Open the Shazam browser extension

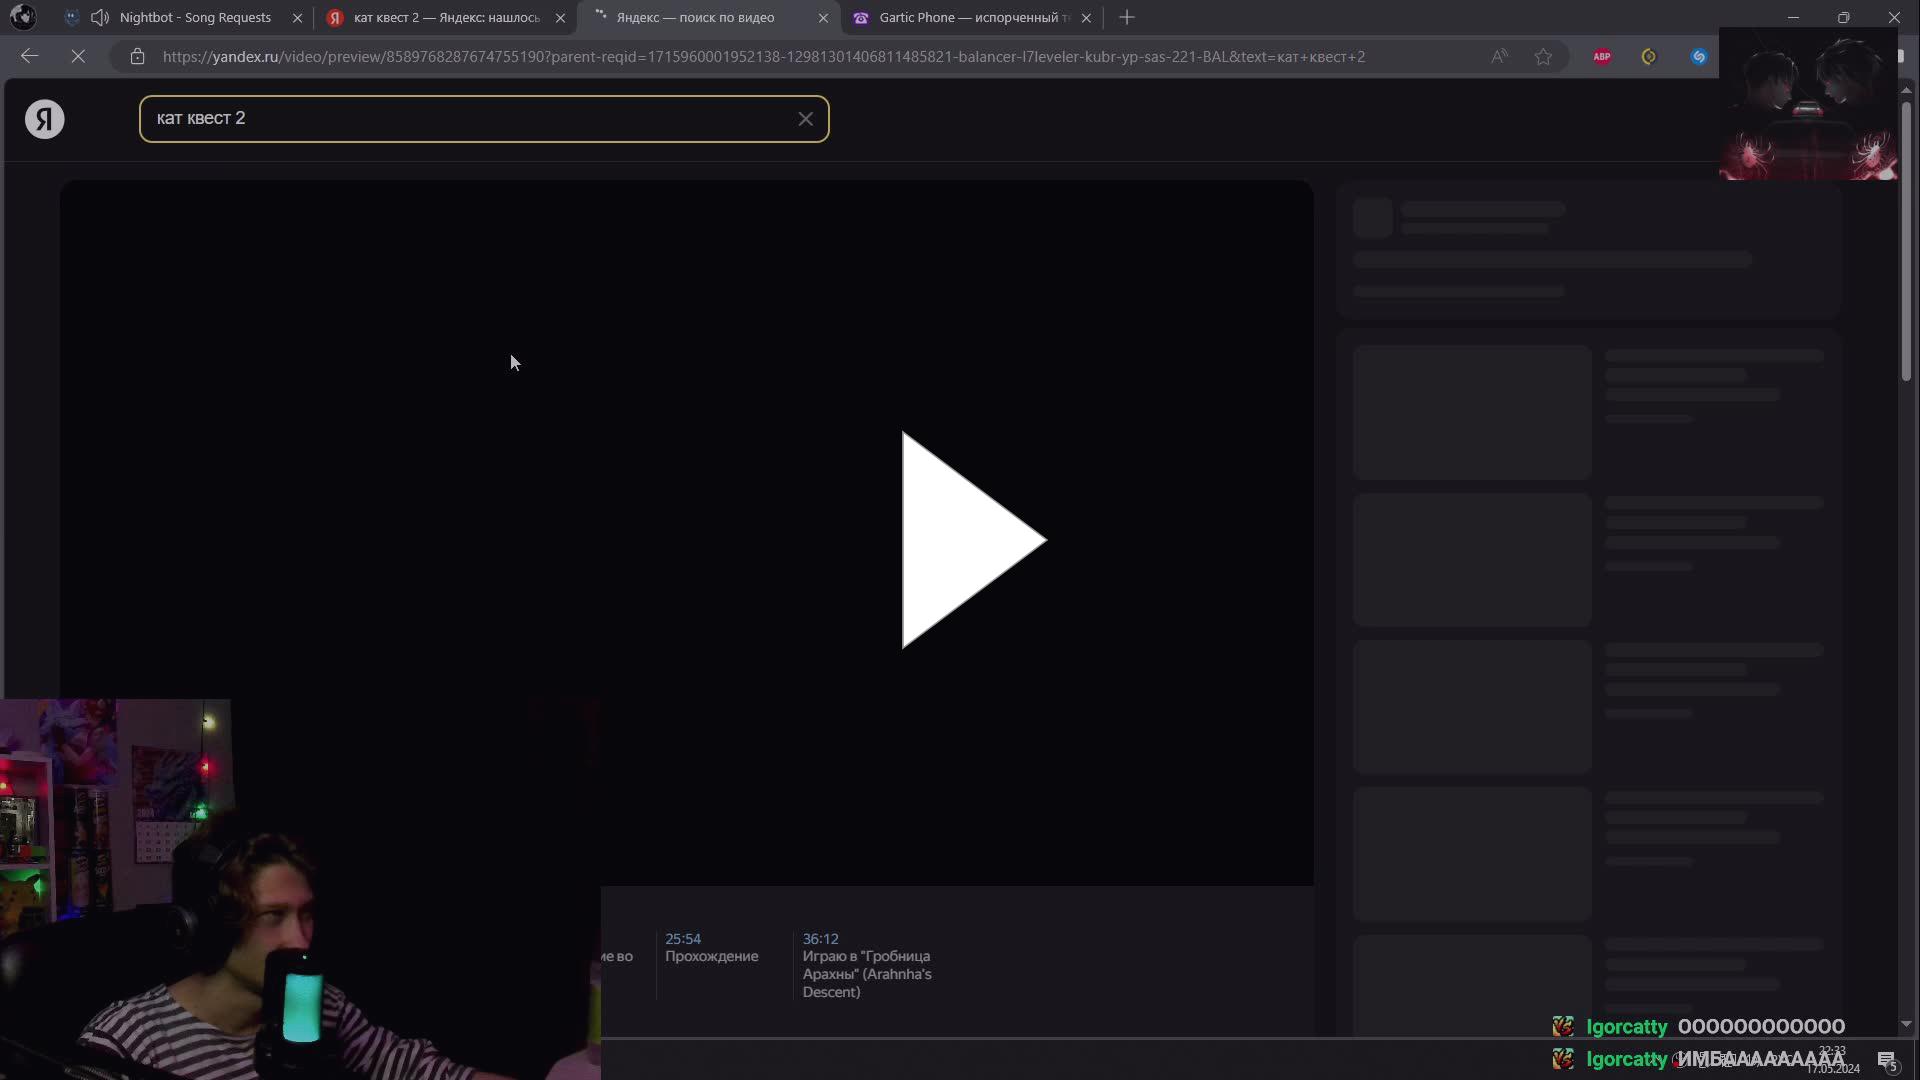click(1699, 56)
